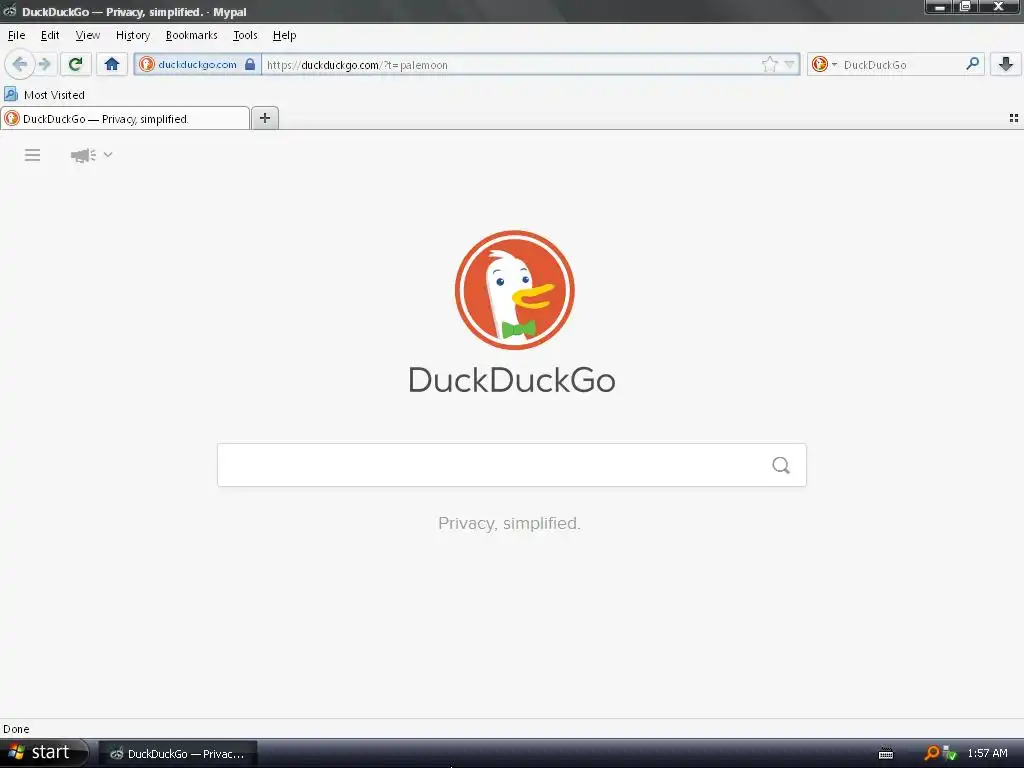
Task: Open a new tab with plus button
Action: coord(264,118)
